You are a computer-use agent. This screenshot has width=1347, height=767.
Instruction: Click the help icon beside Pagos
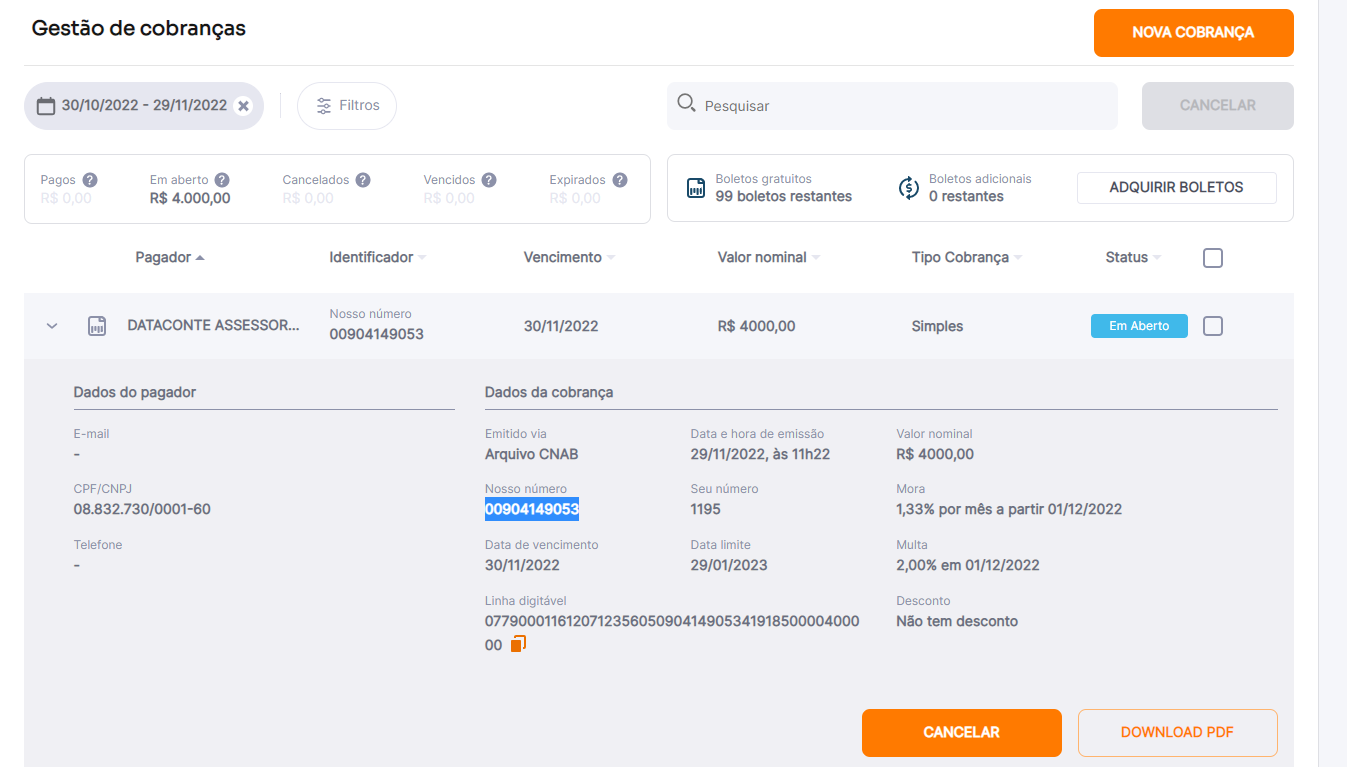[x=90, y=180]
